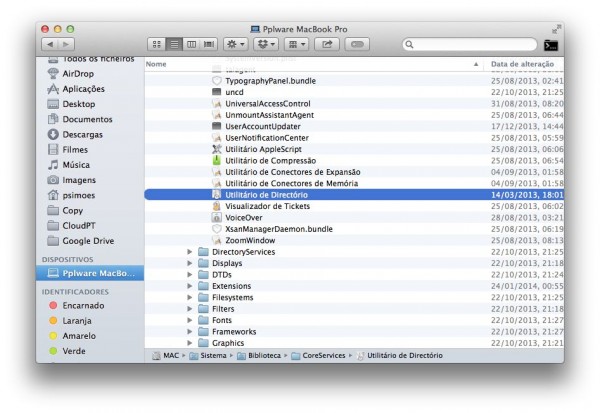This screenshot has height=413, width=600.
Task: Expand the Fonts folder
Action: click(189, 320)
